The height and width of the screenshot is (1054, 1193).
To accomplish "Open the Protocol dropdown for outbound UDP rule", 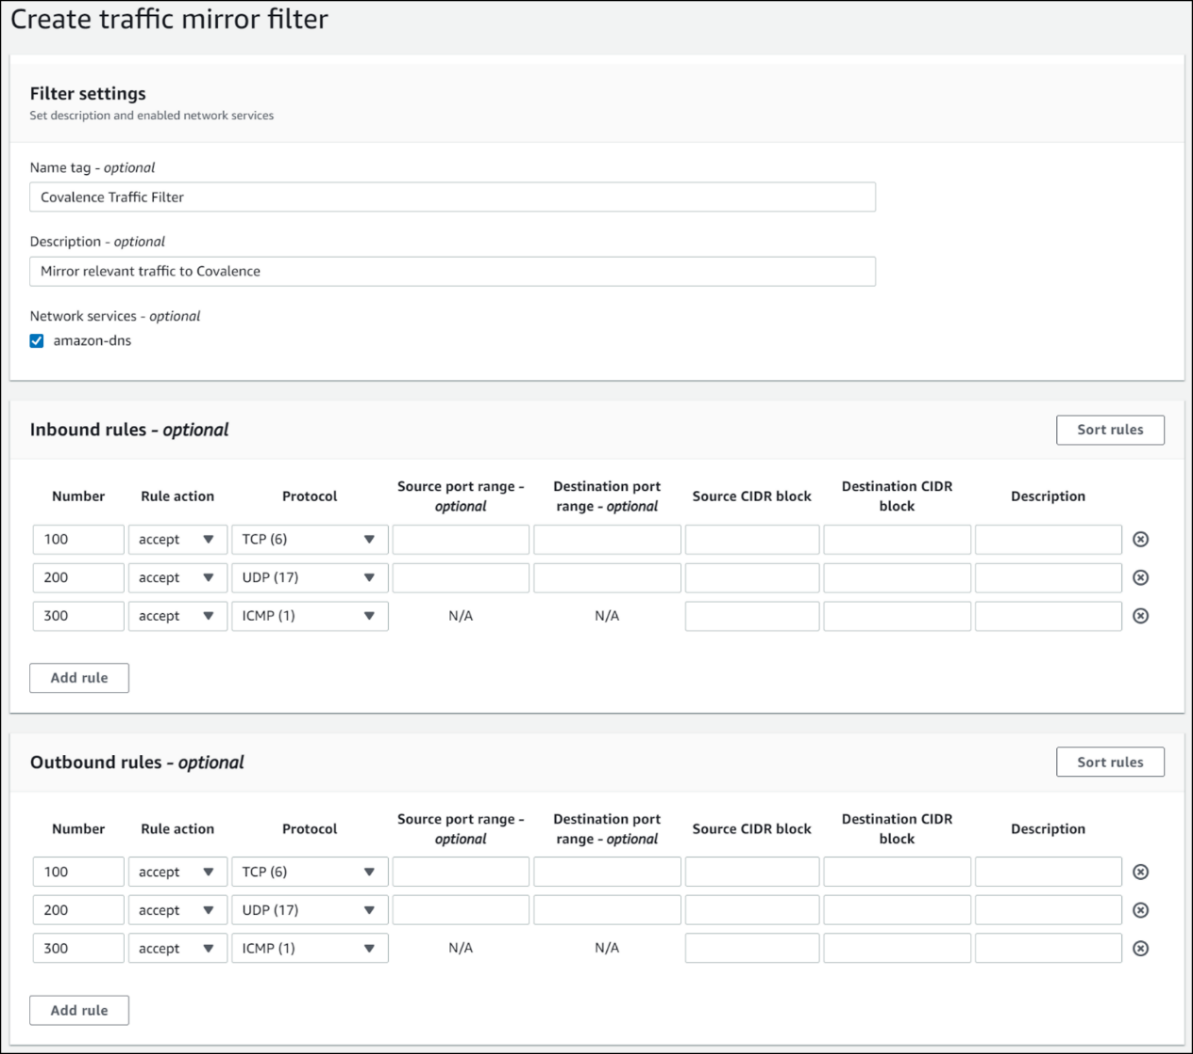I will pos(310,909).
